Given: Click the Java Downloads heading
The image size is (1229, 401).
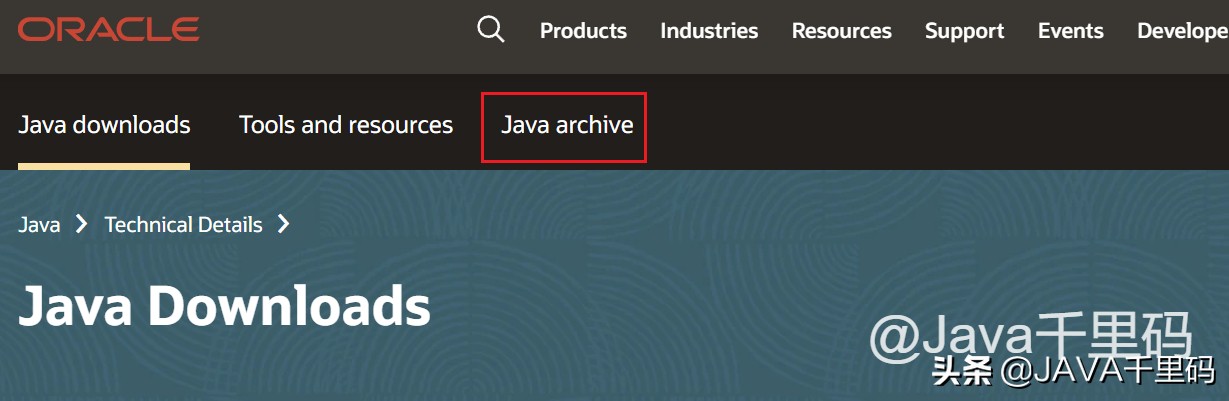Looking at the screenshot, I should [x=224, y=306].
